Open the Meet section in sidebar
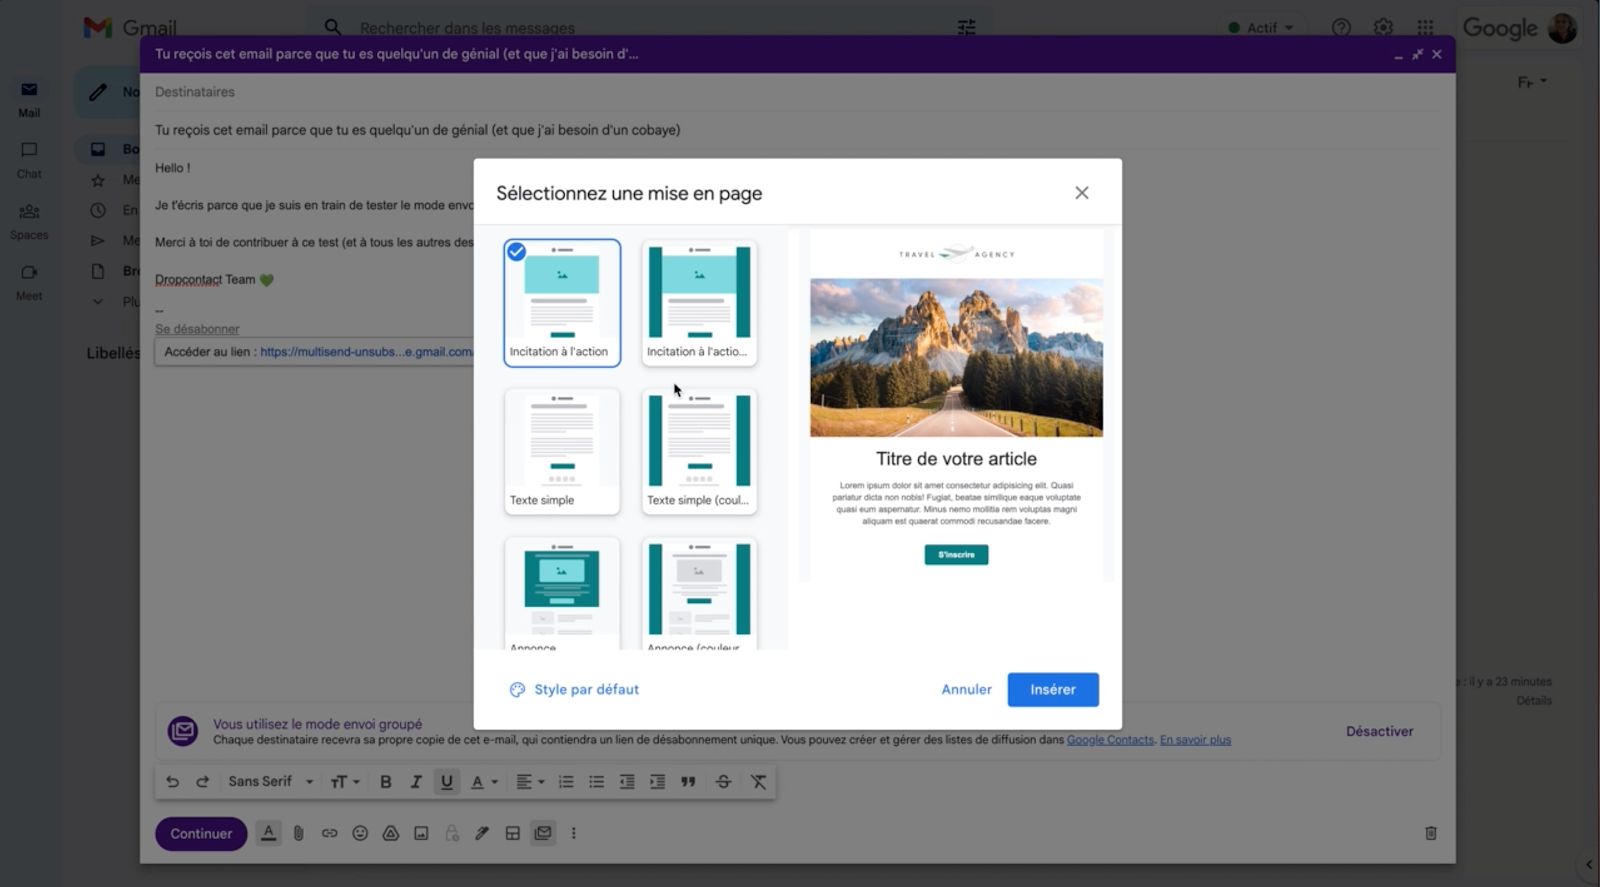 click(29, 283)
